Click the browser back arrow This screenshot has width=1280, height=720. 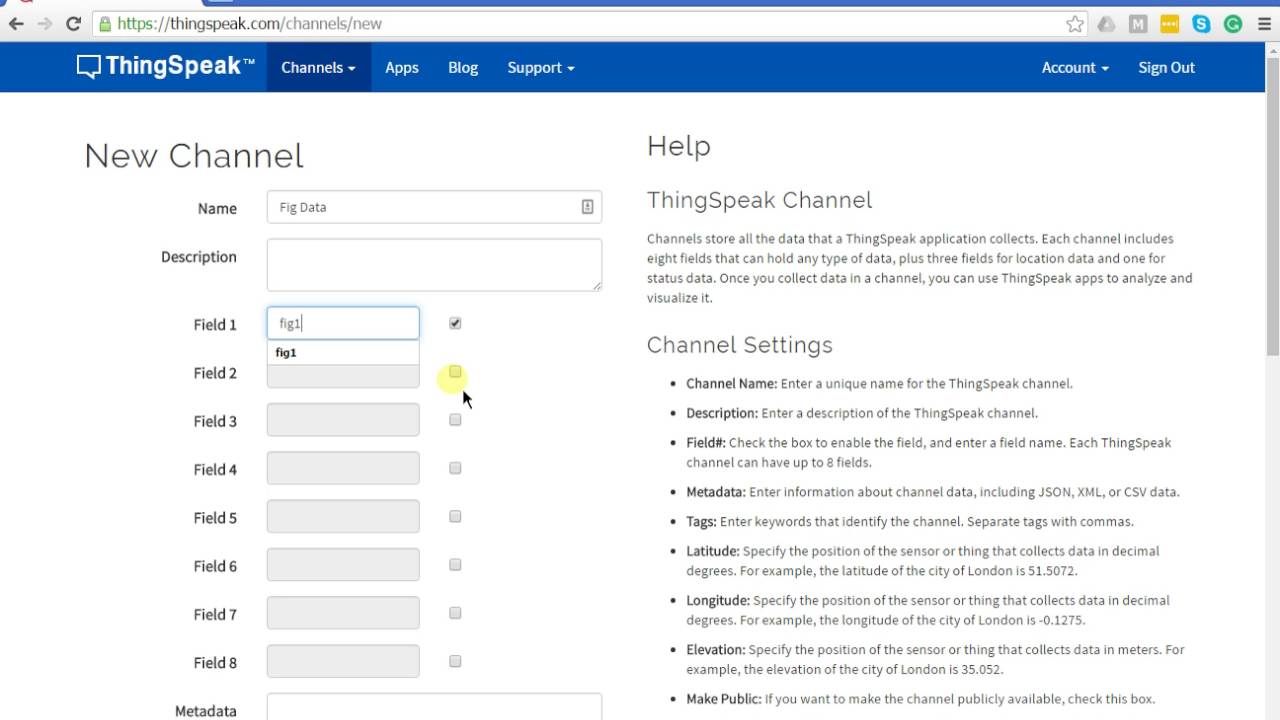(x=16, y=24)
